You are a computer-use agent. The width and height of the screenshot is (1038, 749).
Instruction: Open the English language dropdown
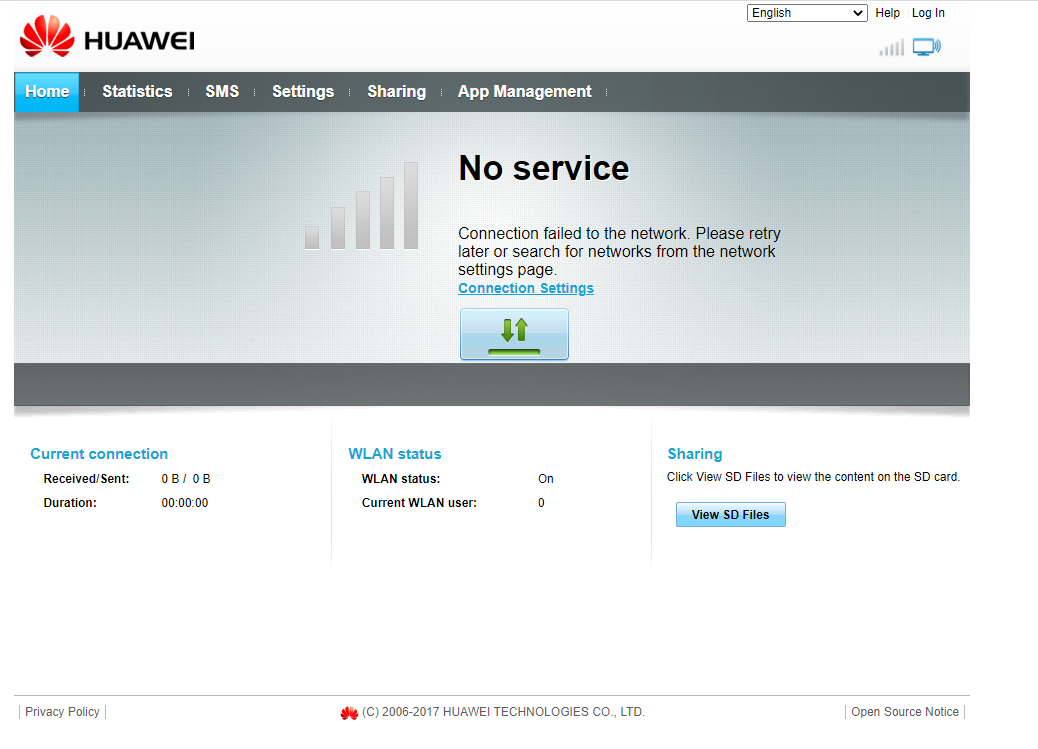tap(807, 13)
